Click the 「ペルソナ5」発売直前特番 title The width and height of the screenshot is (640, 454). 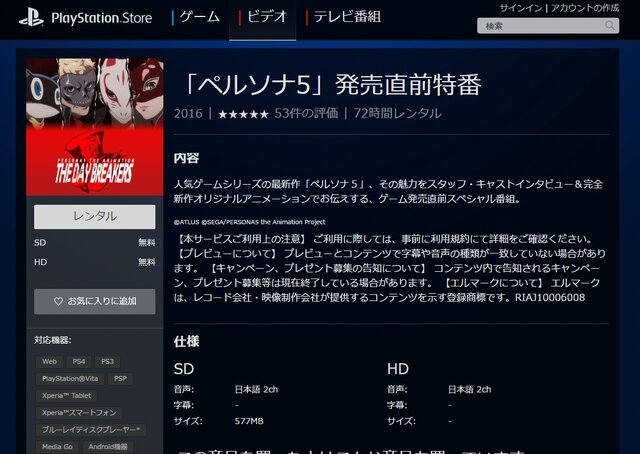331,85
